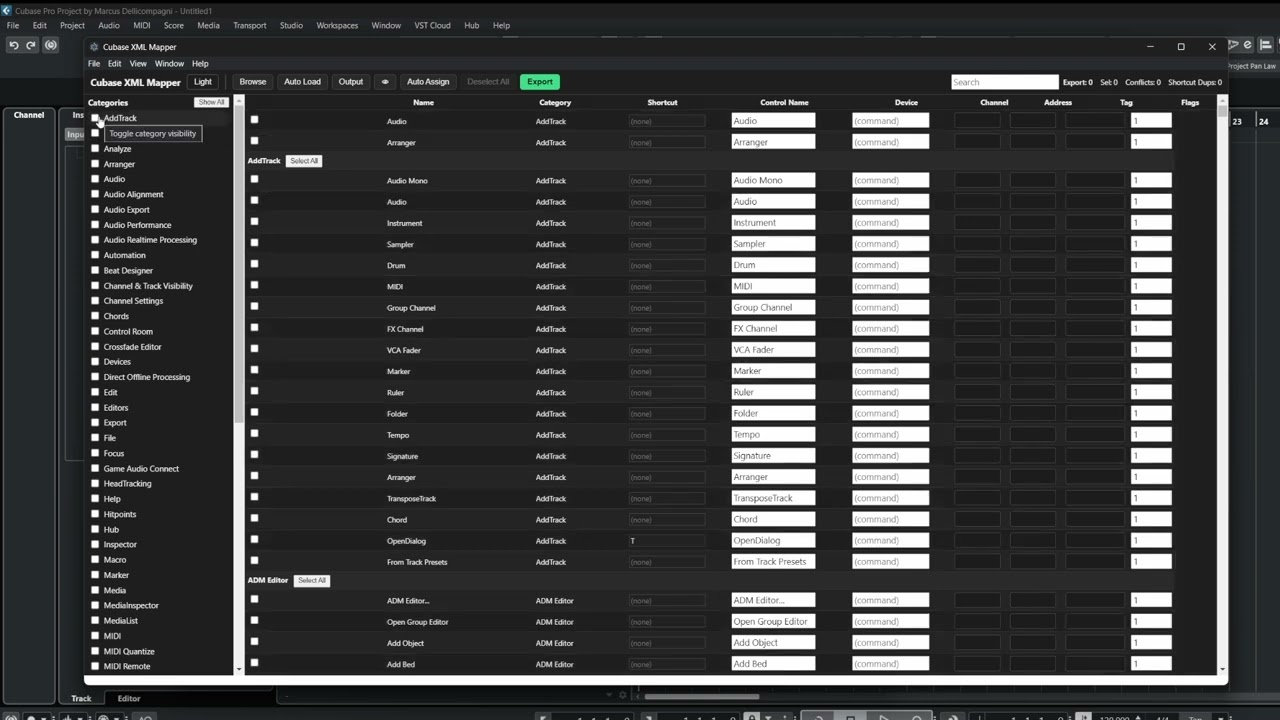Click the main table vertical scrollbar

[x=1222, y=110]
